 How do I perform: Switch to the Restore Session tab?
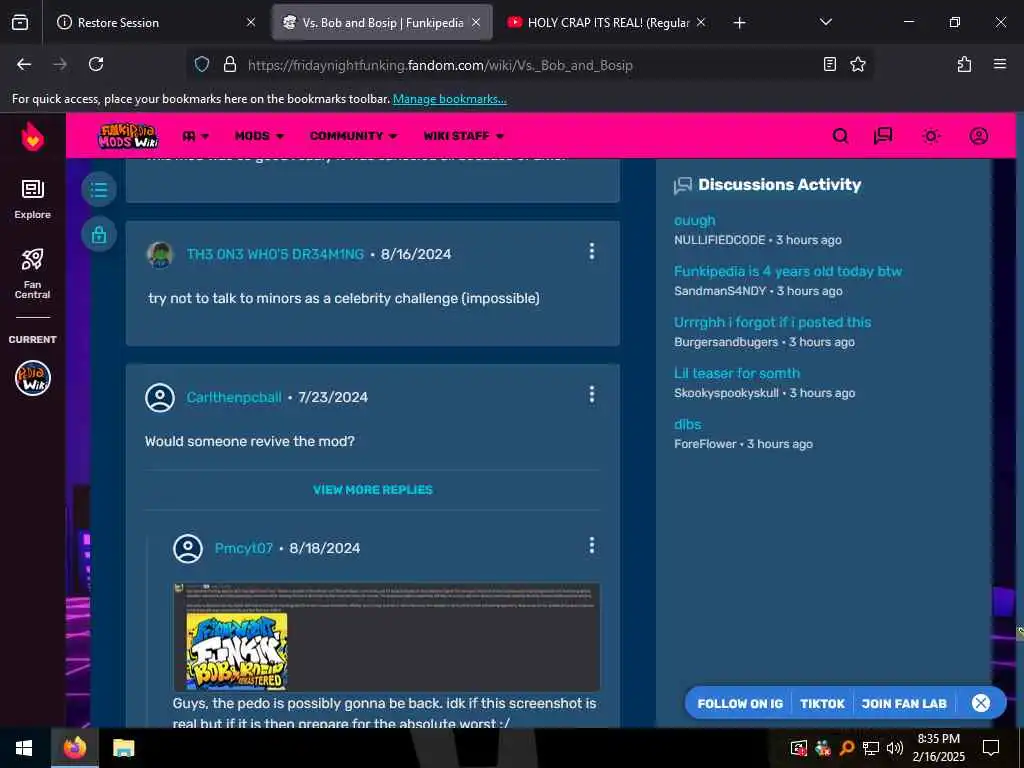point(155,22)
